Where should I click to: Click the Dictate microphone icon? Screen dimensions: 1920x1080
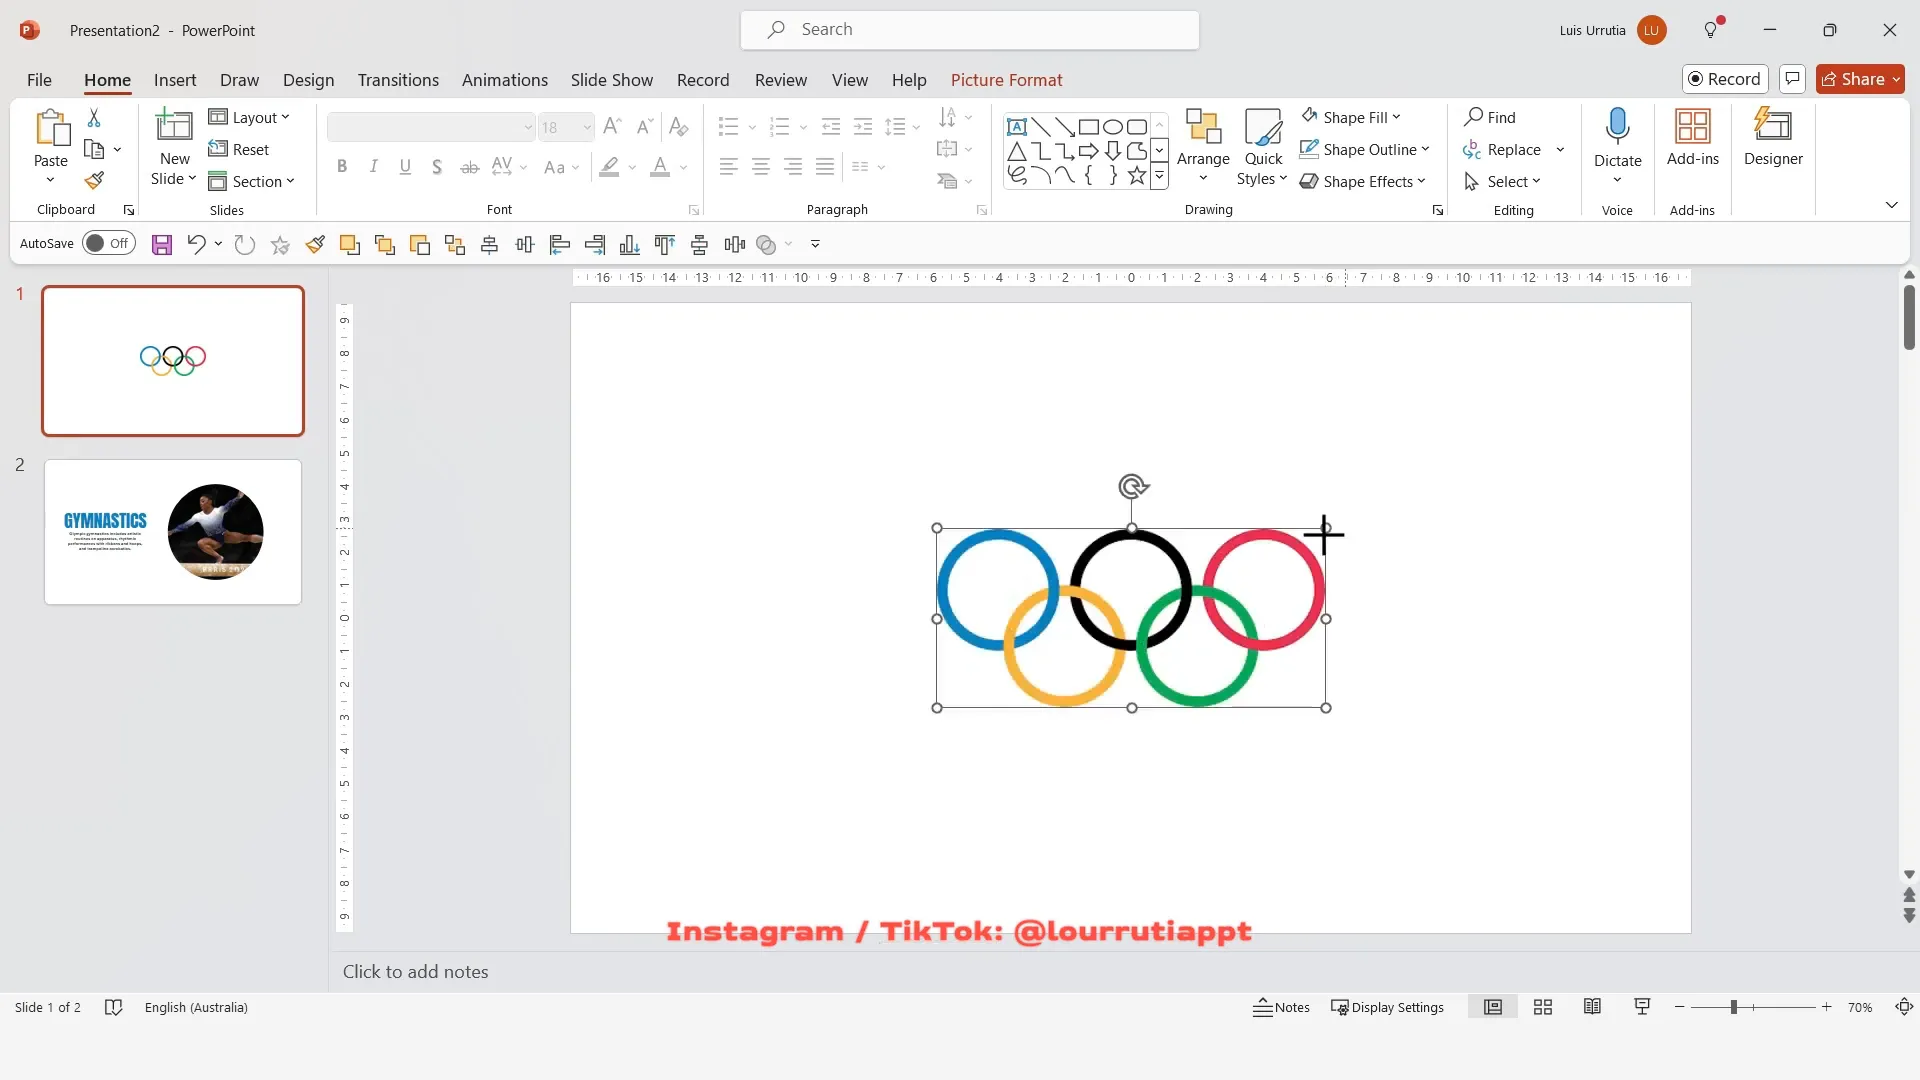(x=1617, y=127)
